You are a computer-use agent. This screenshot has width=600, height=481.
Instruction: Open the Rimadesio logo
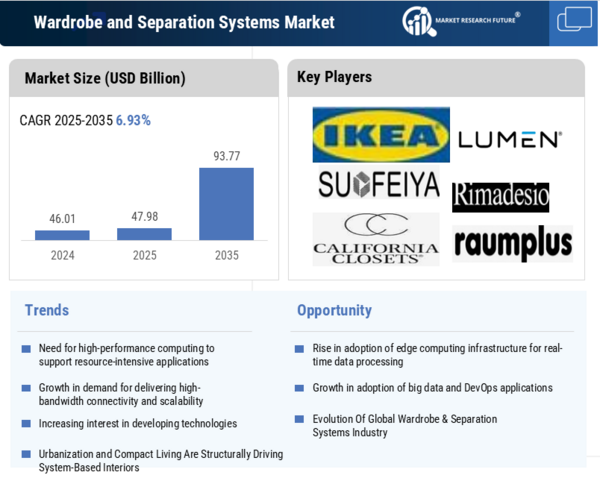click(500, 197)
